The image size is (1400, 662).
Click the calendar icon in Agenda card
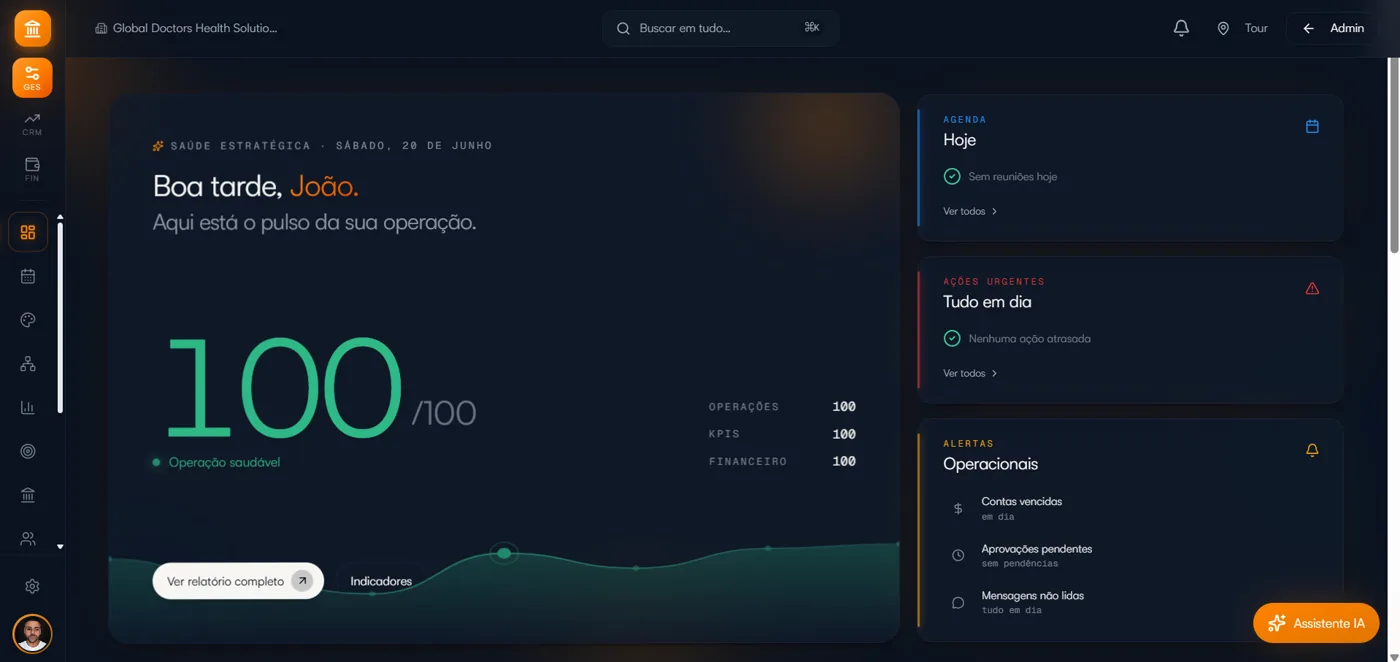pos(1312,126)
